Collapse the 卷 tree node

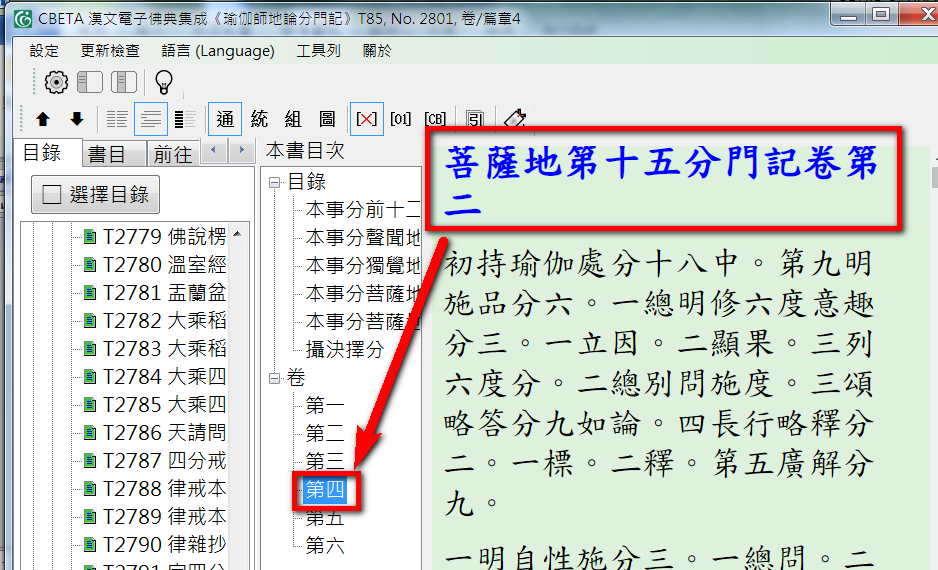click(x=275, y=379)
